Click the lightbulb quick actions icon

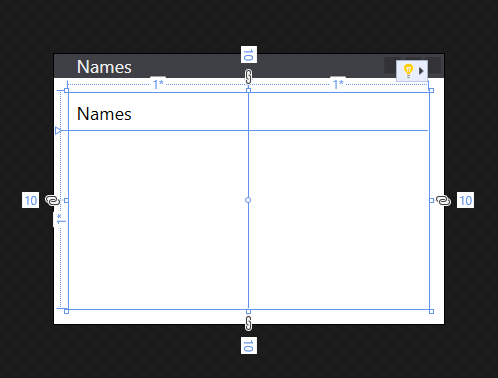tap(408, 71)
